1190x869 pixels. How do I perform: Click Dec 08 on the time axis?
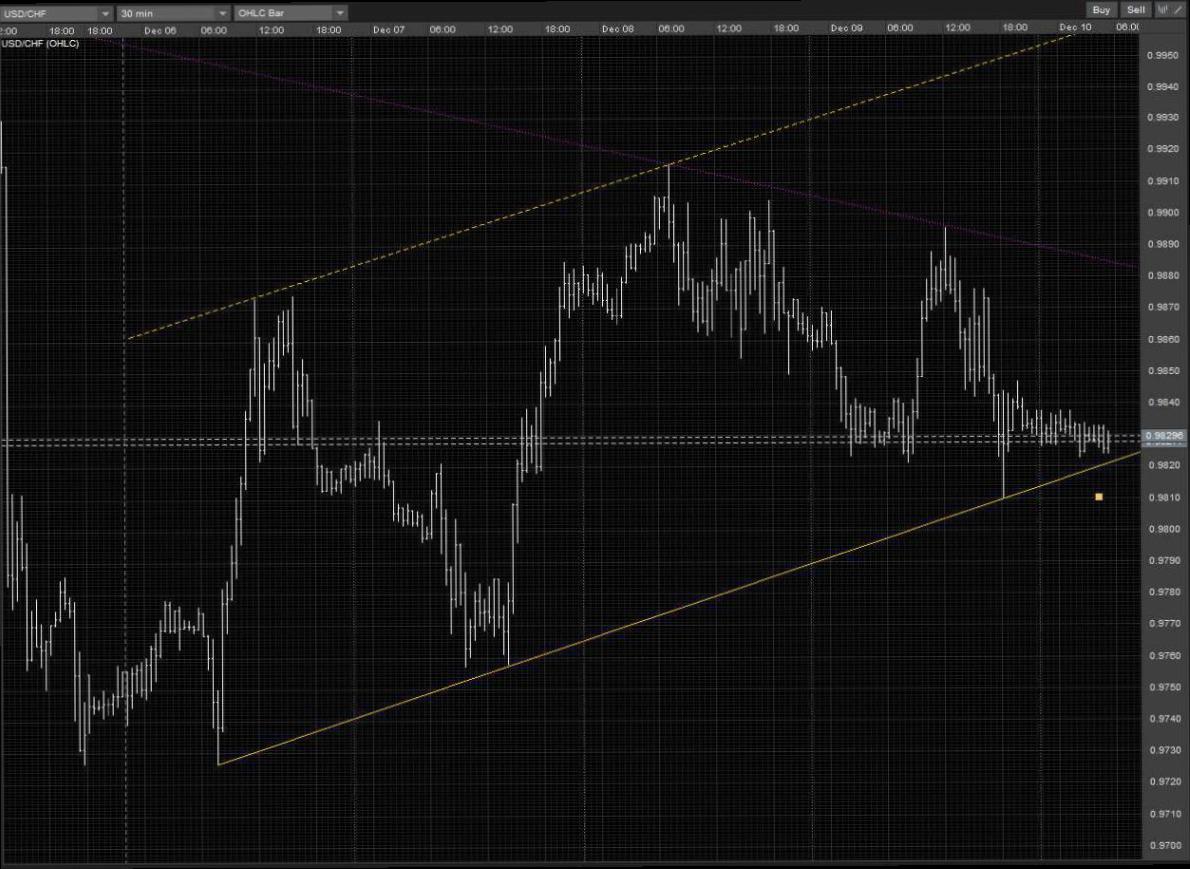point(618,30)
